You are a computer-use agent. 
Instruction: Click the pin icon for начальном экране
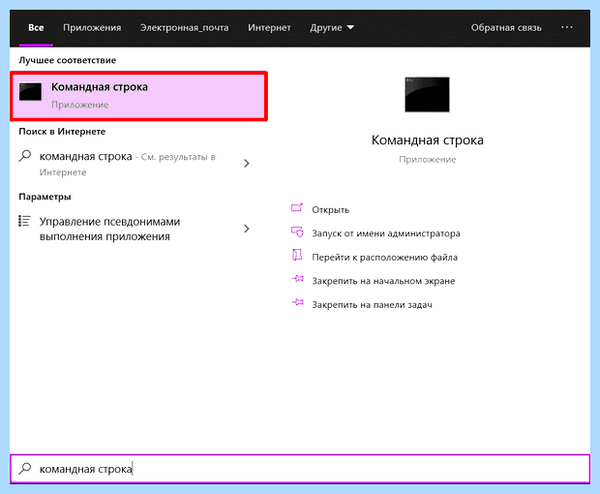pos(298,279)
